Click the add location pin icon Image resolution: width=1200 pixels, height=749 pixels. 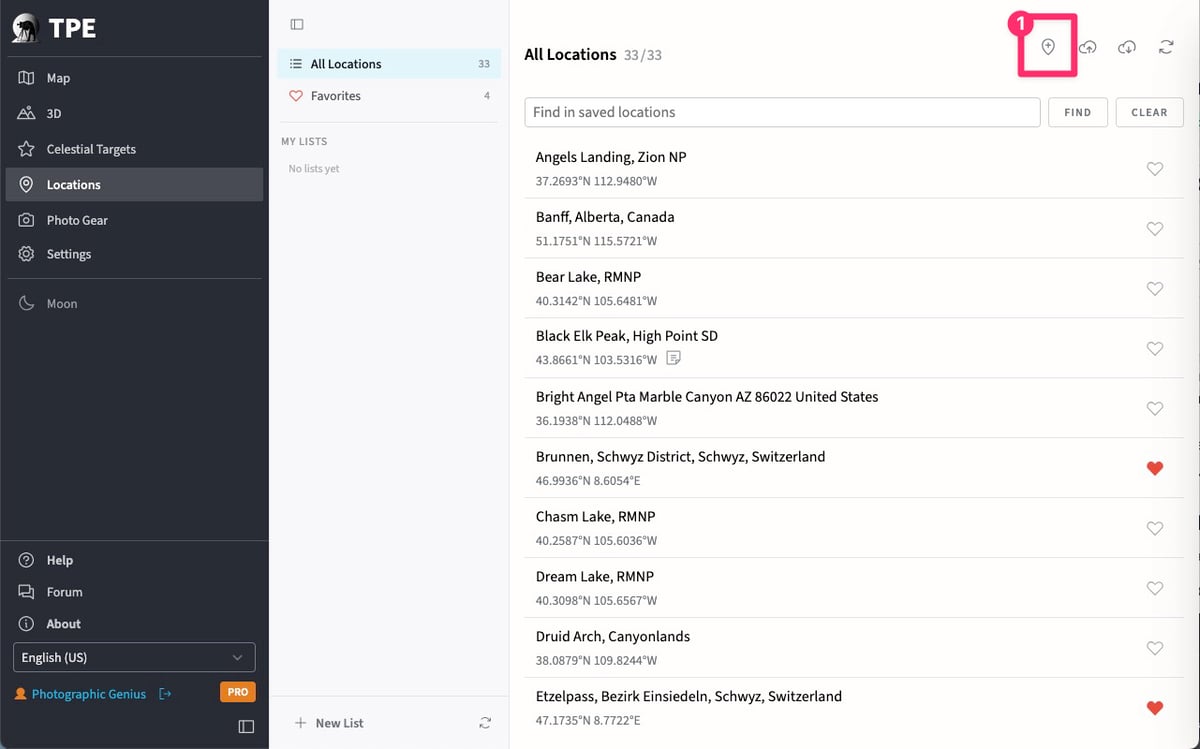(1048, 47)
